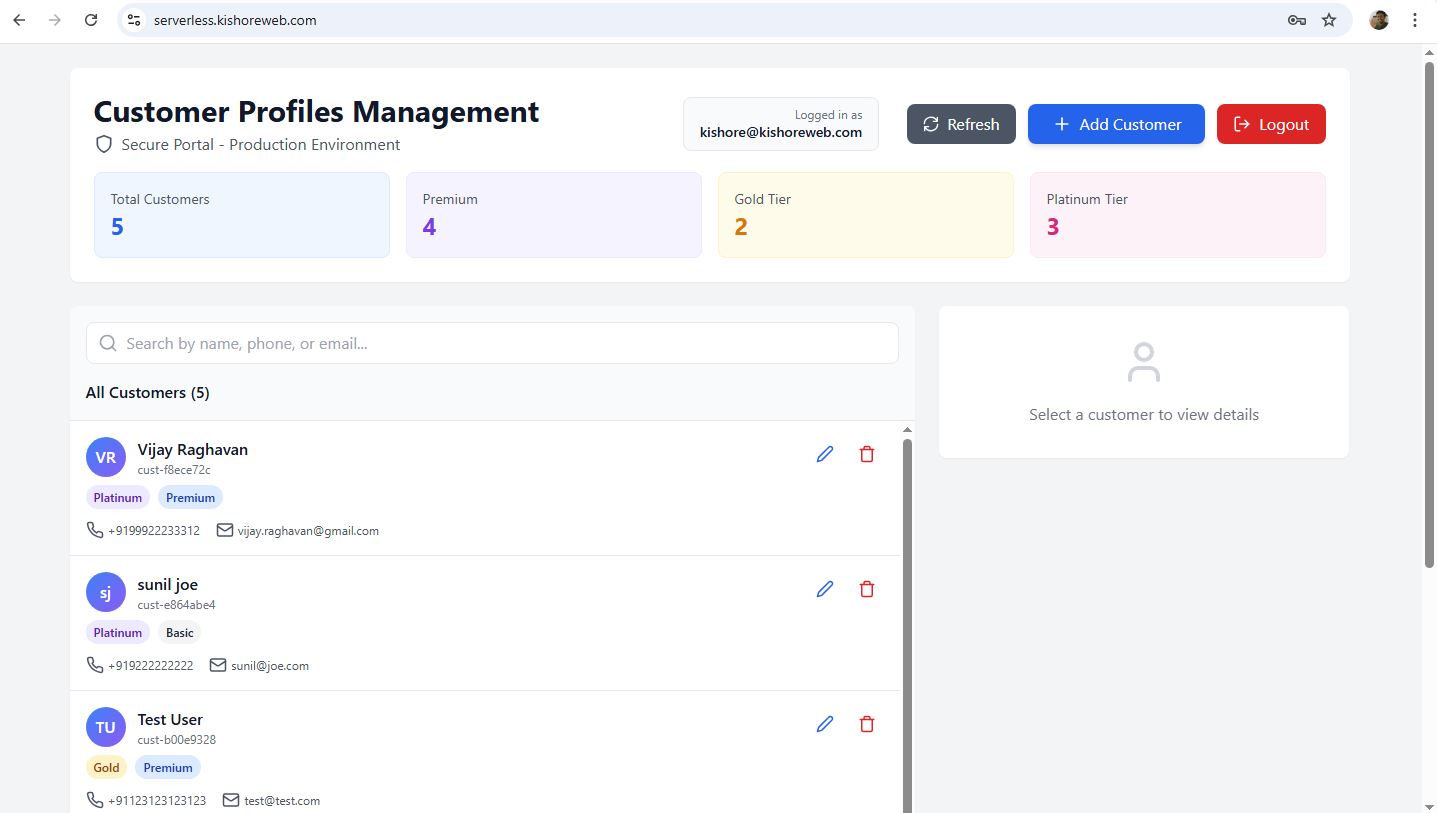Image resolution: width=1437 pixels, height=813 pixels.
Task: Reload page using browser refresh icon
Action: 91,20
